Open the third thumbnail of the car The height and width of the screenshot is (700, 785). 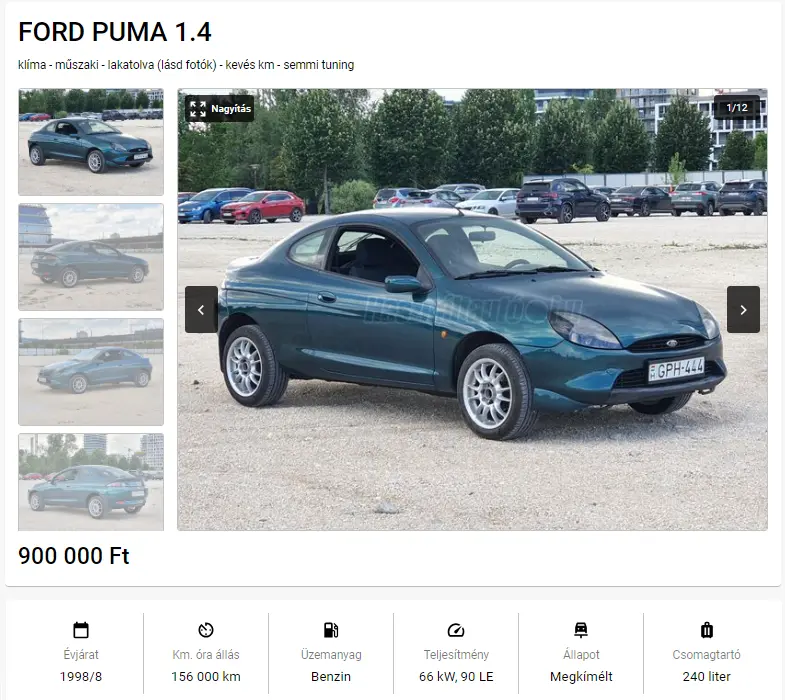point(91,372)
